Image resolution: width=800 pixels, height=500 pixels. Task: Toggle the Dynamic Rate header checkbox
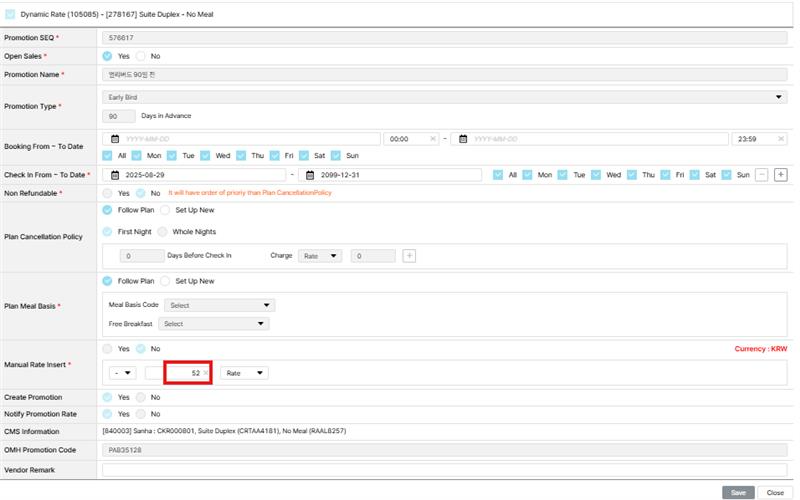tap(10, 14)
